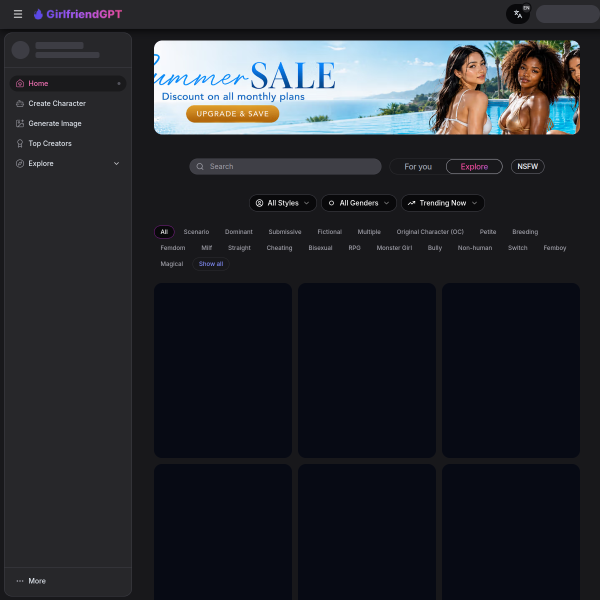Open the All Styles dropdown
Image resolution: width=600 pixels, height=600 pixels.
coord(283,203)
